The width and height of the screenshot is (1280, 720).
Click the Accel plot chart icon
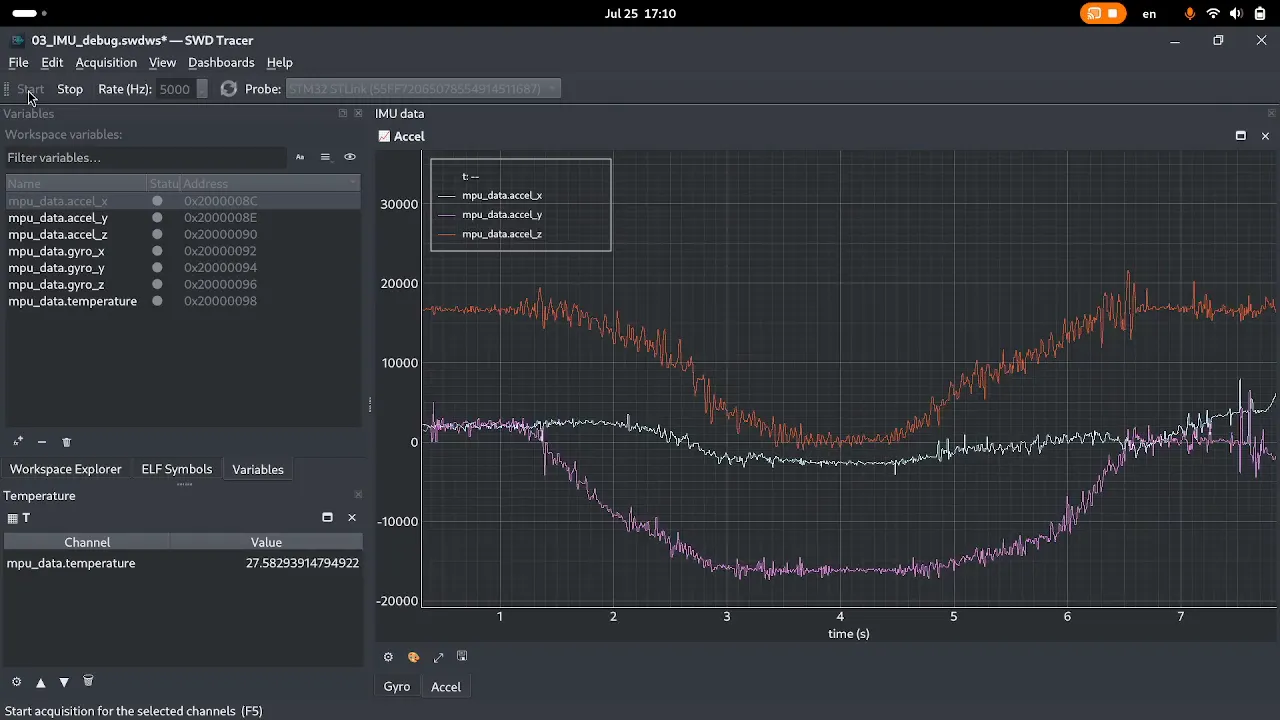click(384, 136)
